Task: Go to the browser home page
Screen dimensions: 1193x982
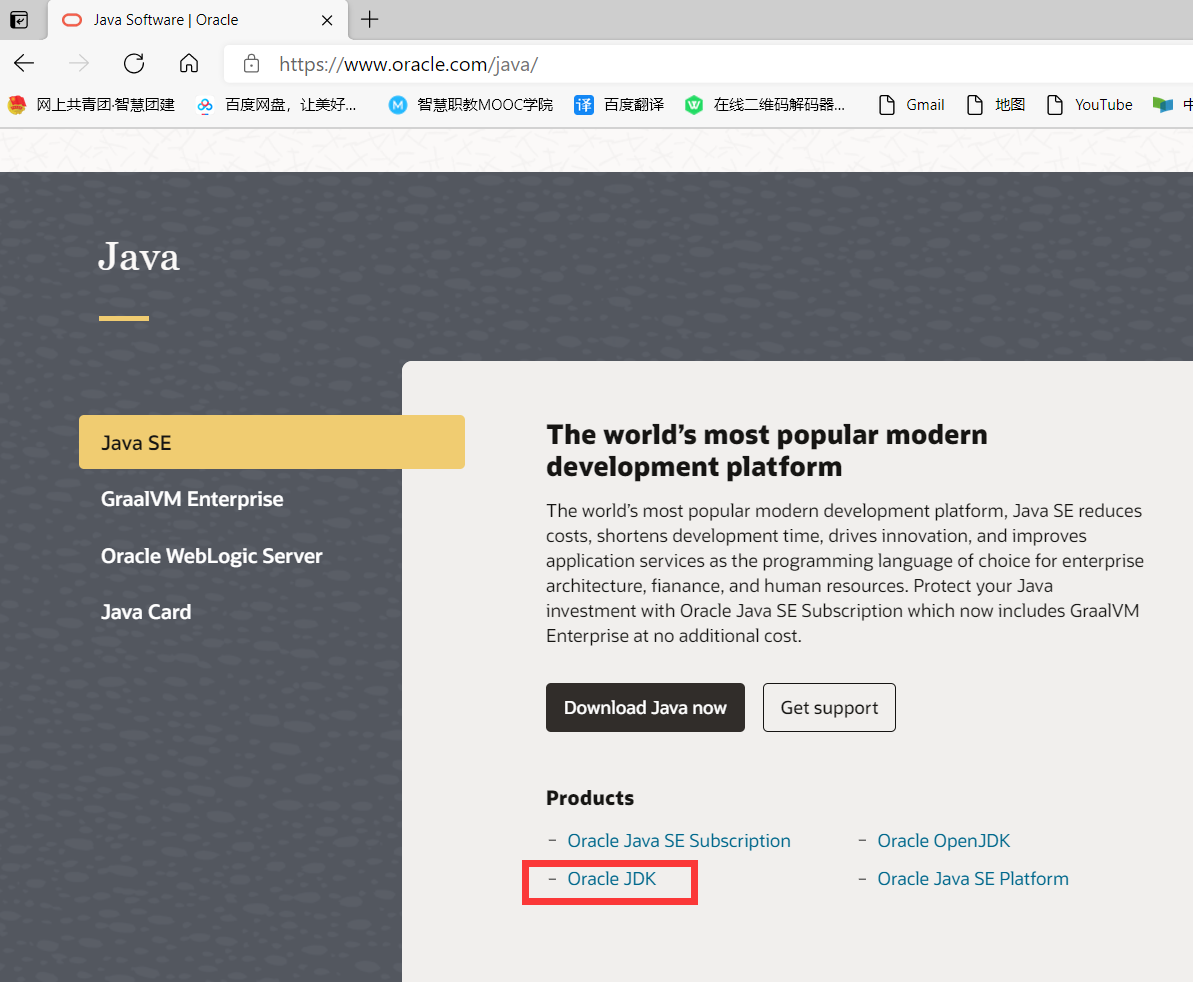Action: point(189,63)
